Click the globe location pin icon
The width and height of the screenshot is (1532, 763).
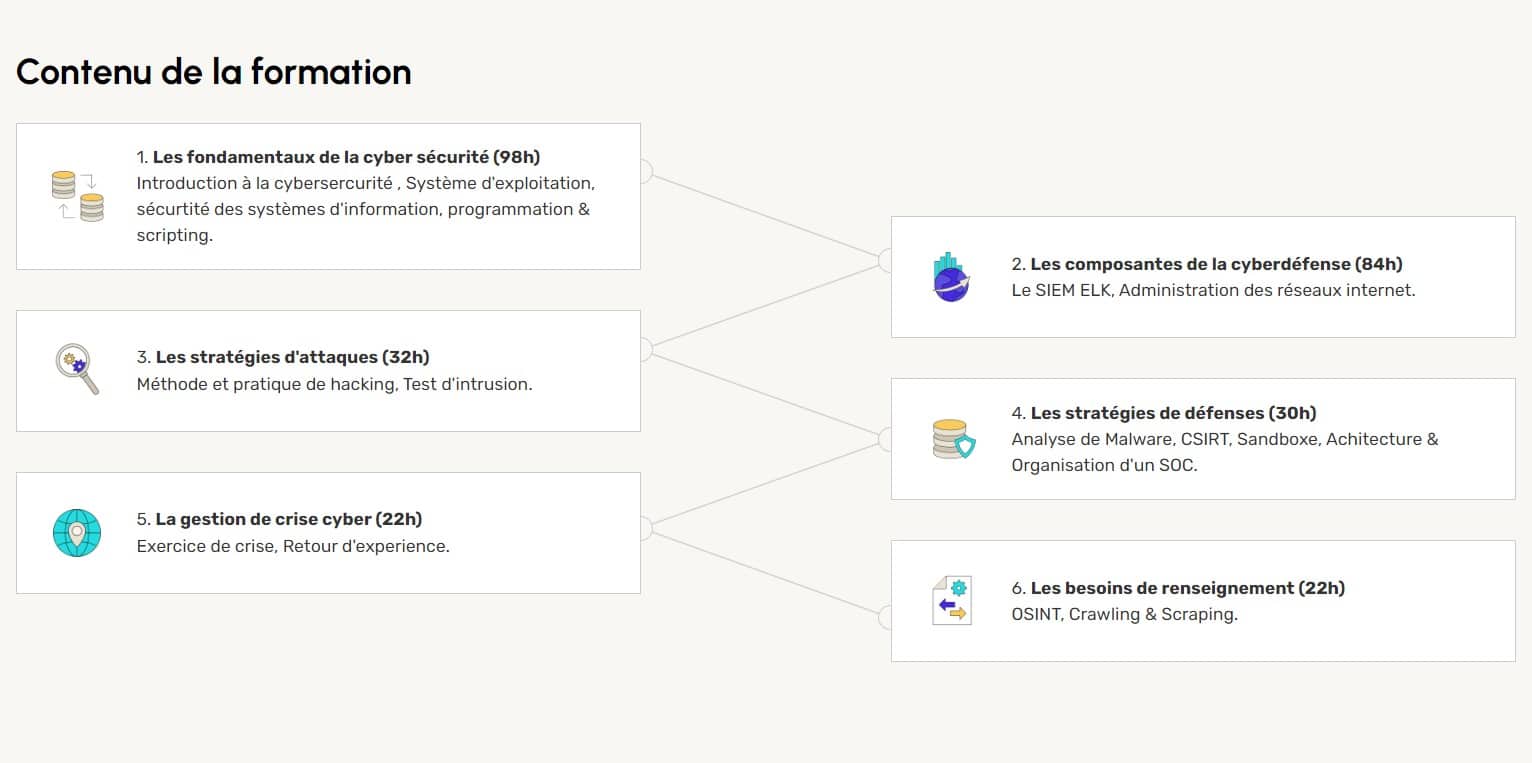pos(77,533)
